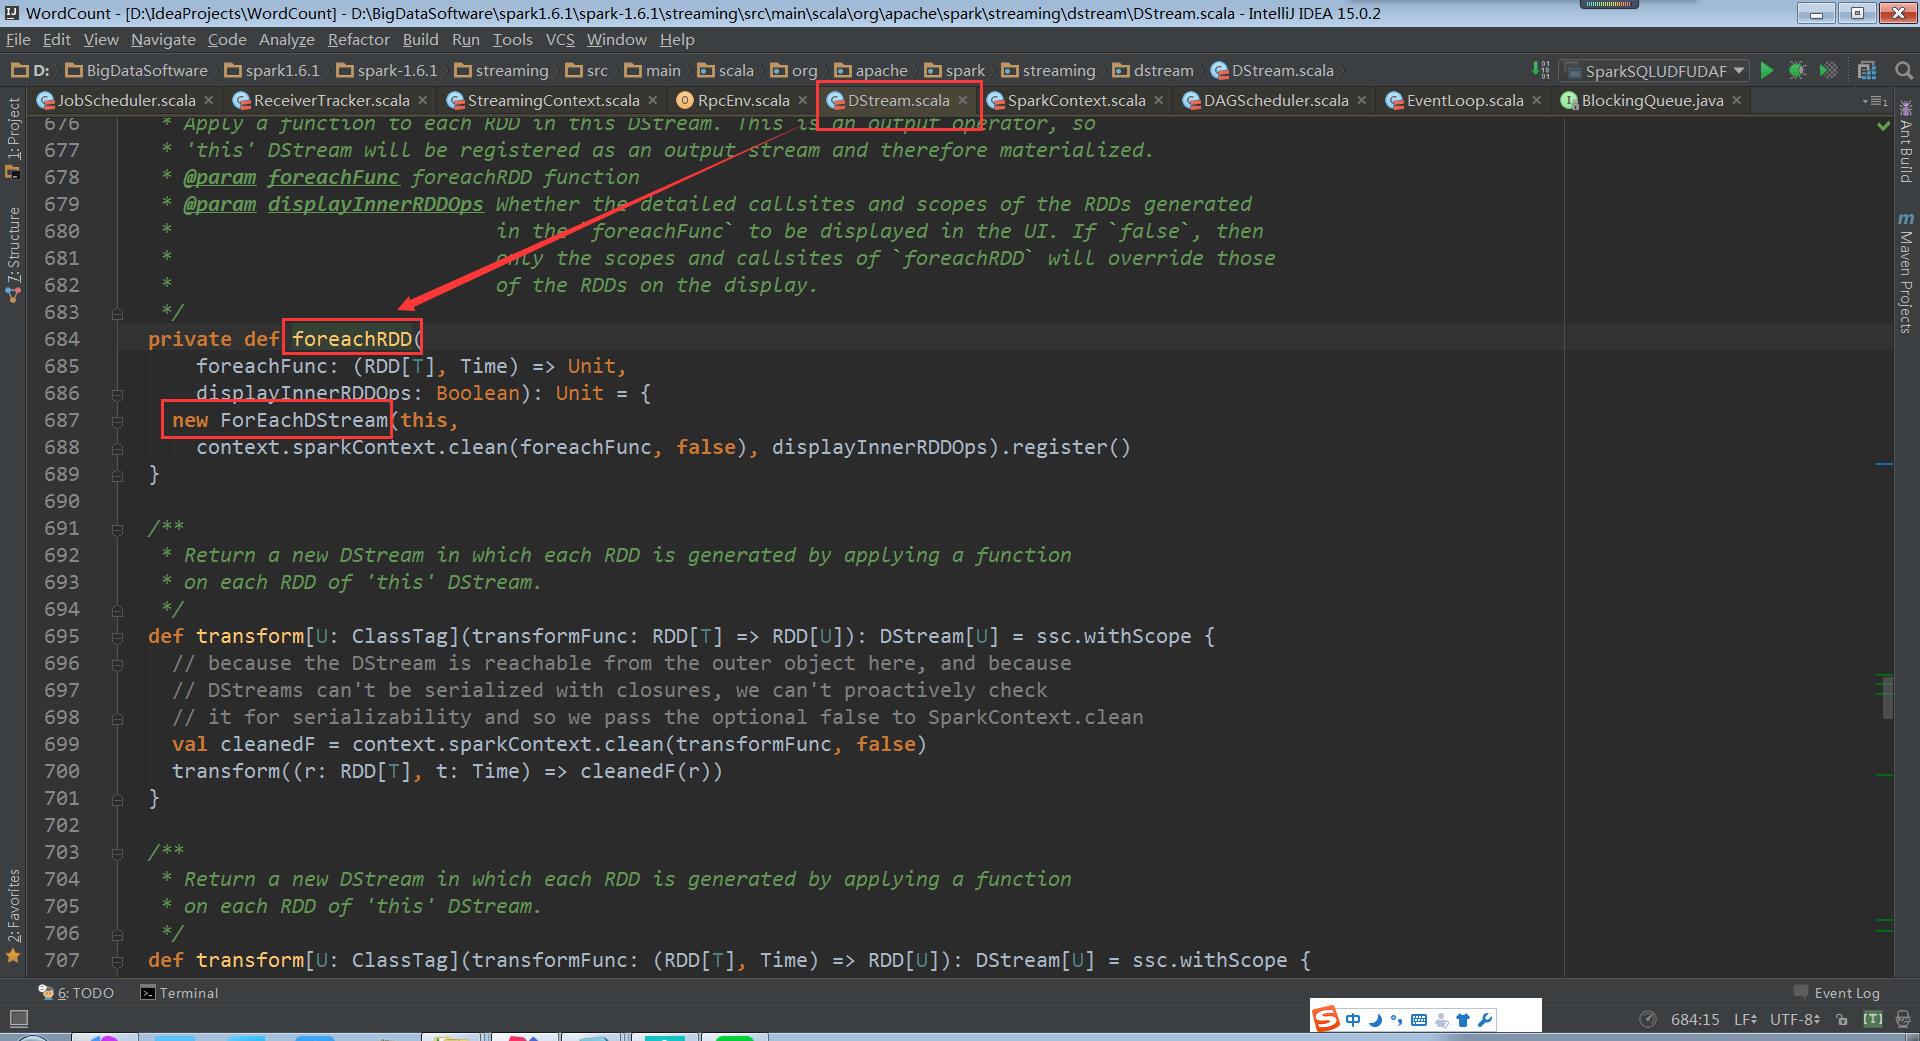Open the Ant Build tool window
This screenshot has width=1920, height=1041.
(1906, 142)
